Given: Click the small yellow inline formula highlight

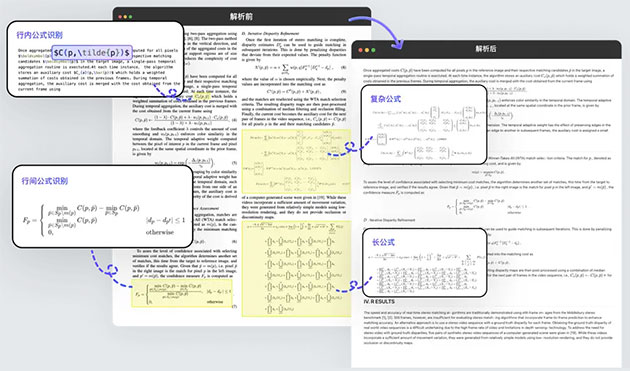Looking at the screenshot, I should (202, 96).
